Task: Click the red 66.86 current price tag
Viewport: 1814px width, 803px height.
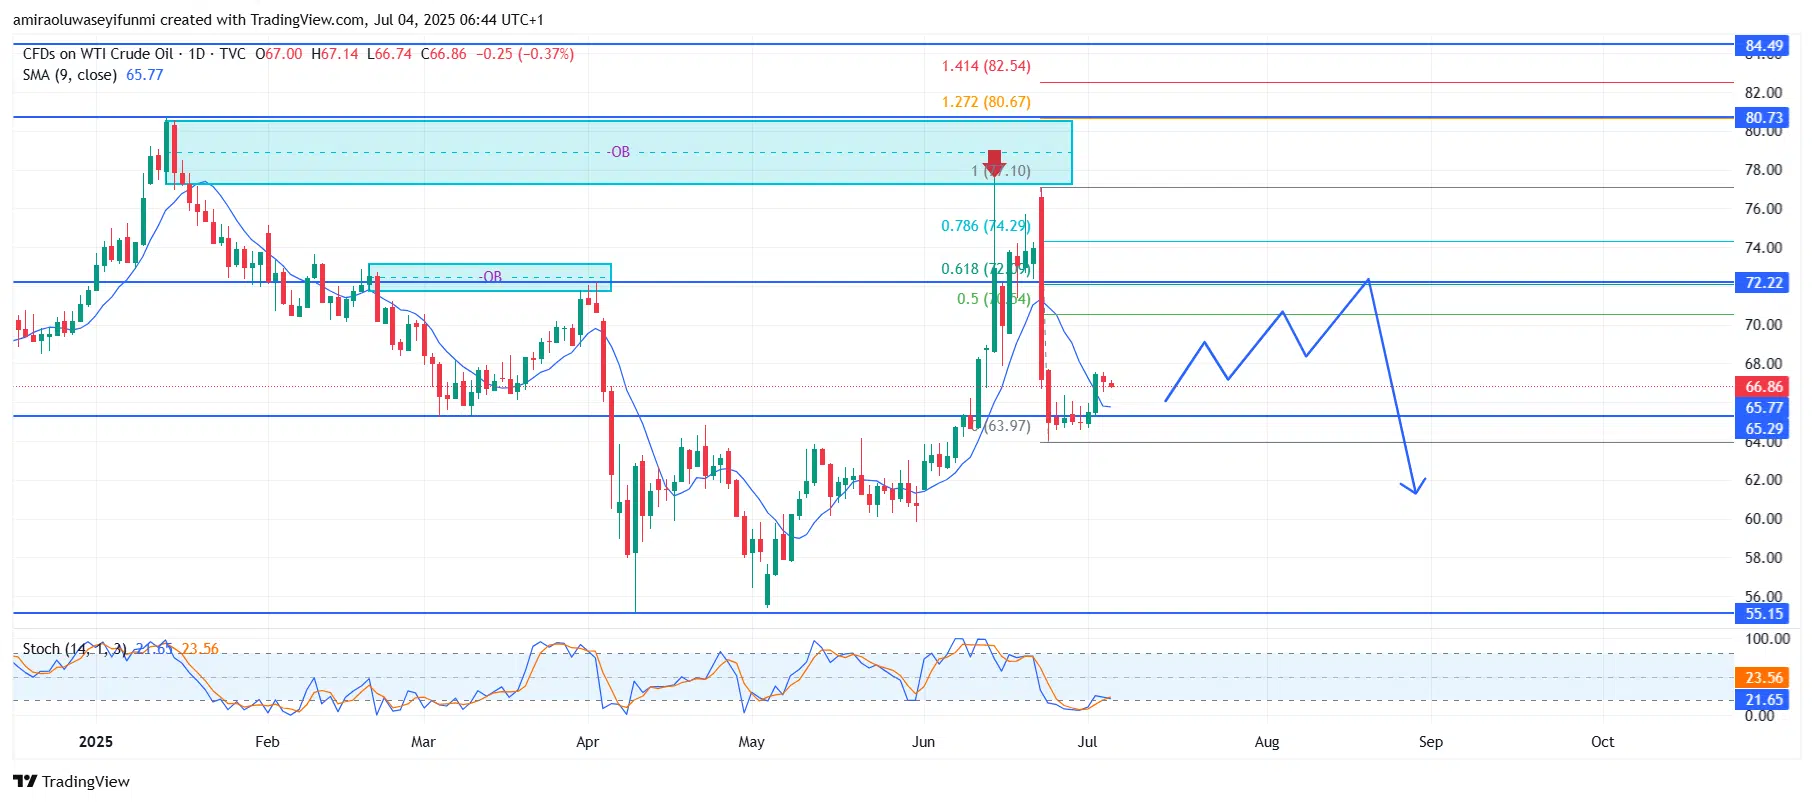Action: point(1763,387)
